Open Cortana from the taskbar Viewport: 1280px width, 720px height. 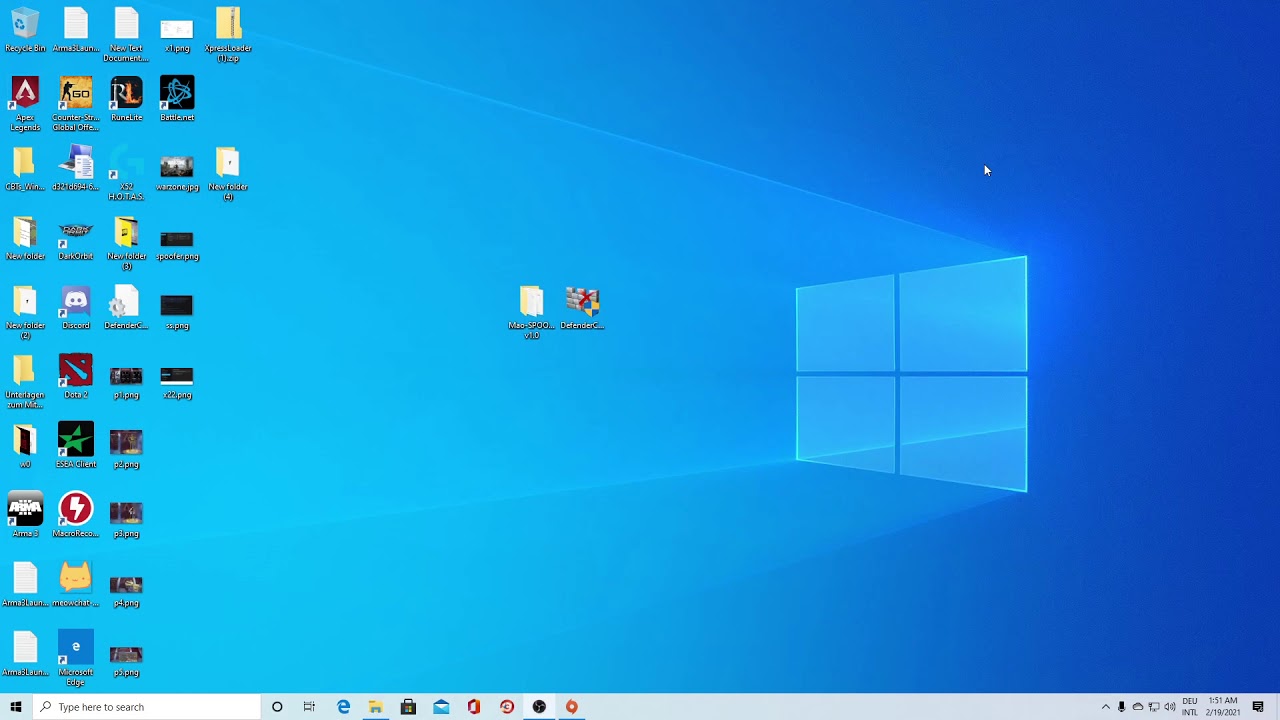(277, 707)
